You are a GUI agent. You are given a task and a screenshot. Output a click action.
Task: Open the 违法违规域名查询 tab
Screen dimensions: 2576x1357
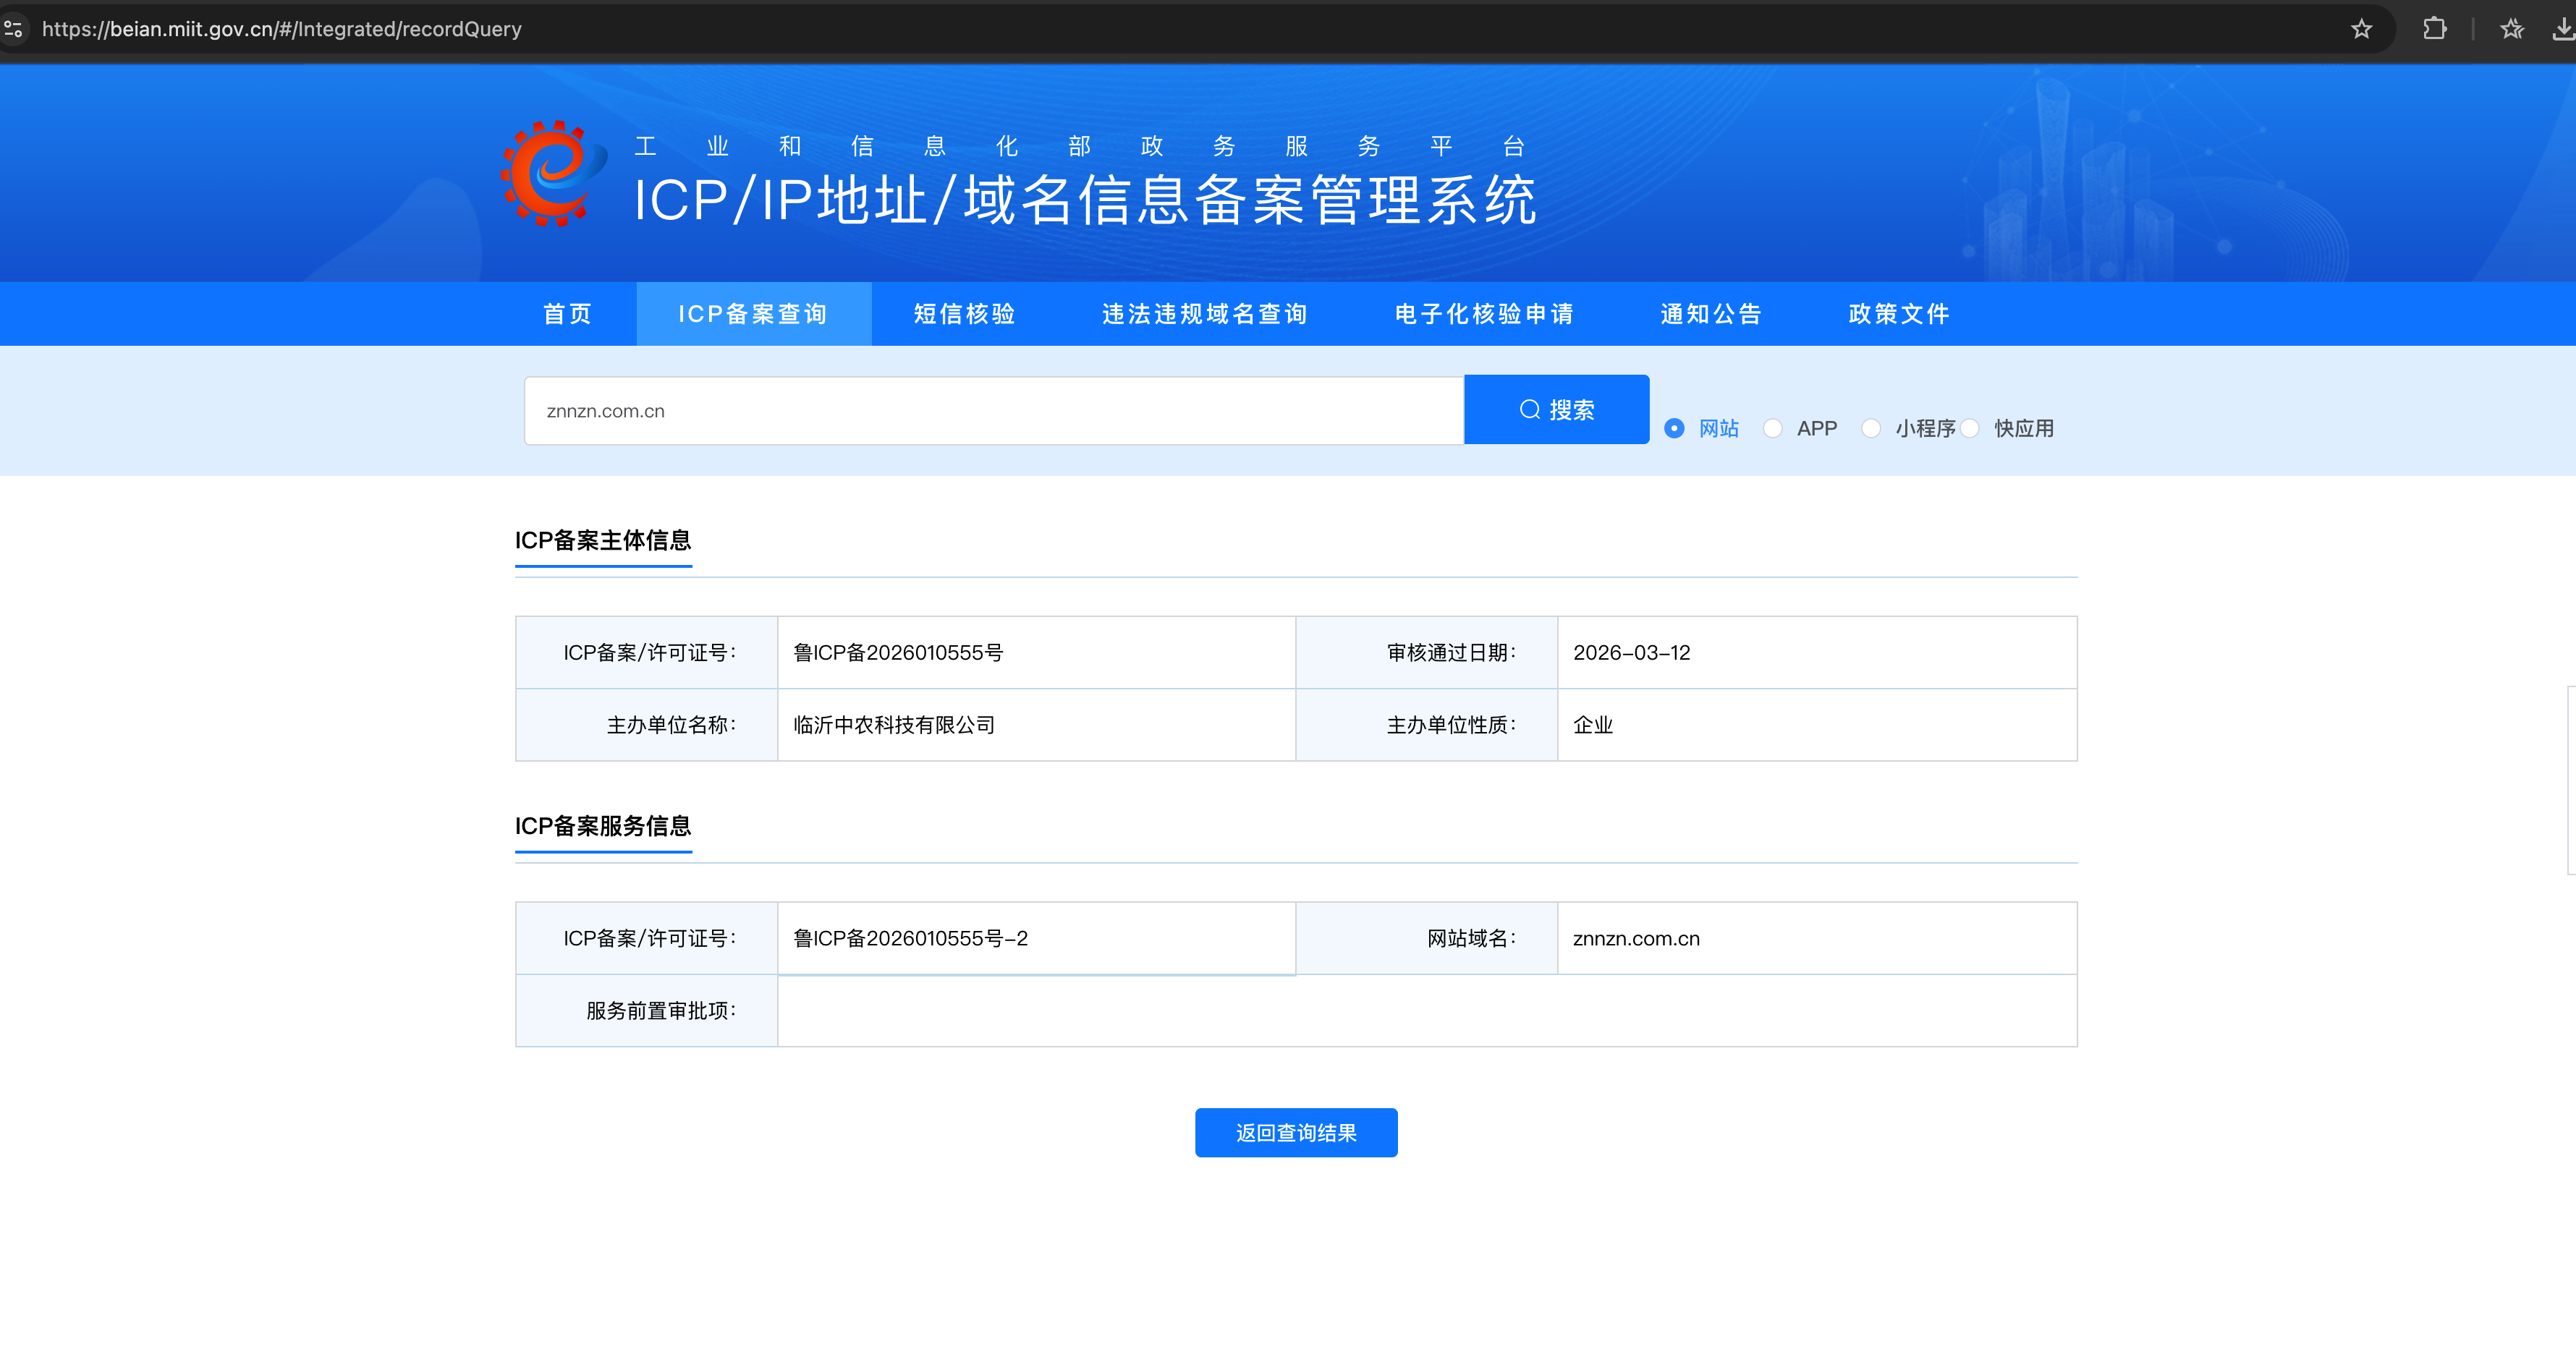[x=1205, y=314]
